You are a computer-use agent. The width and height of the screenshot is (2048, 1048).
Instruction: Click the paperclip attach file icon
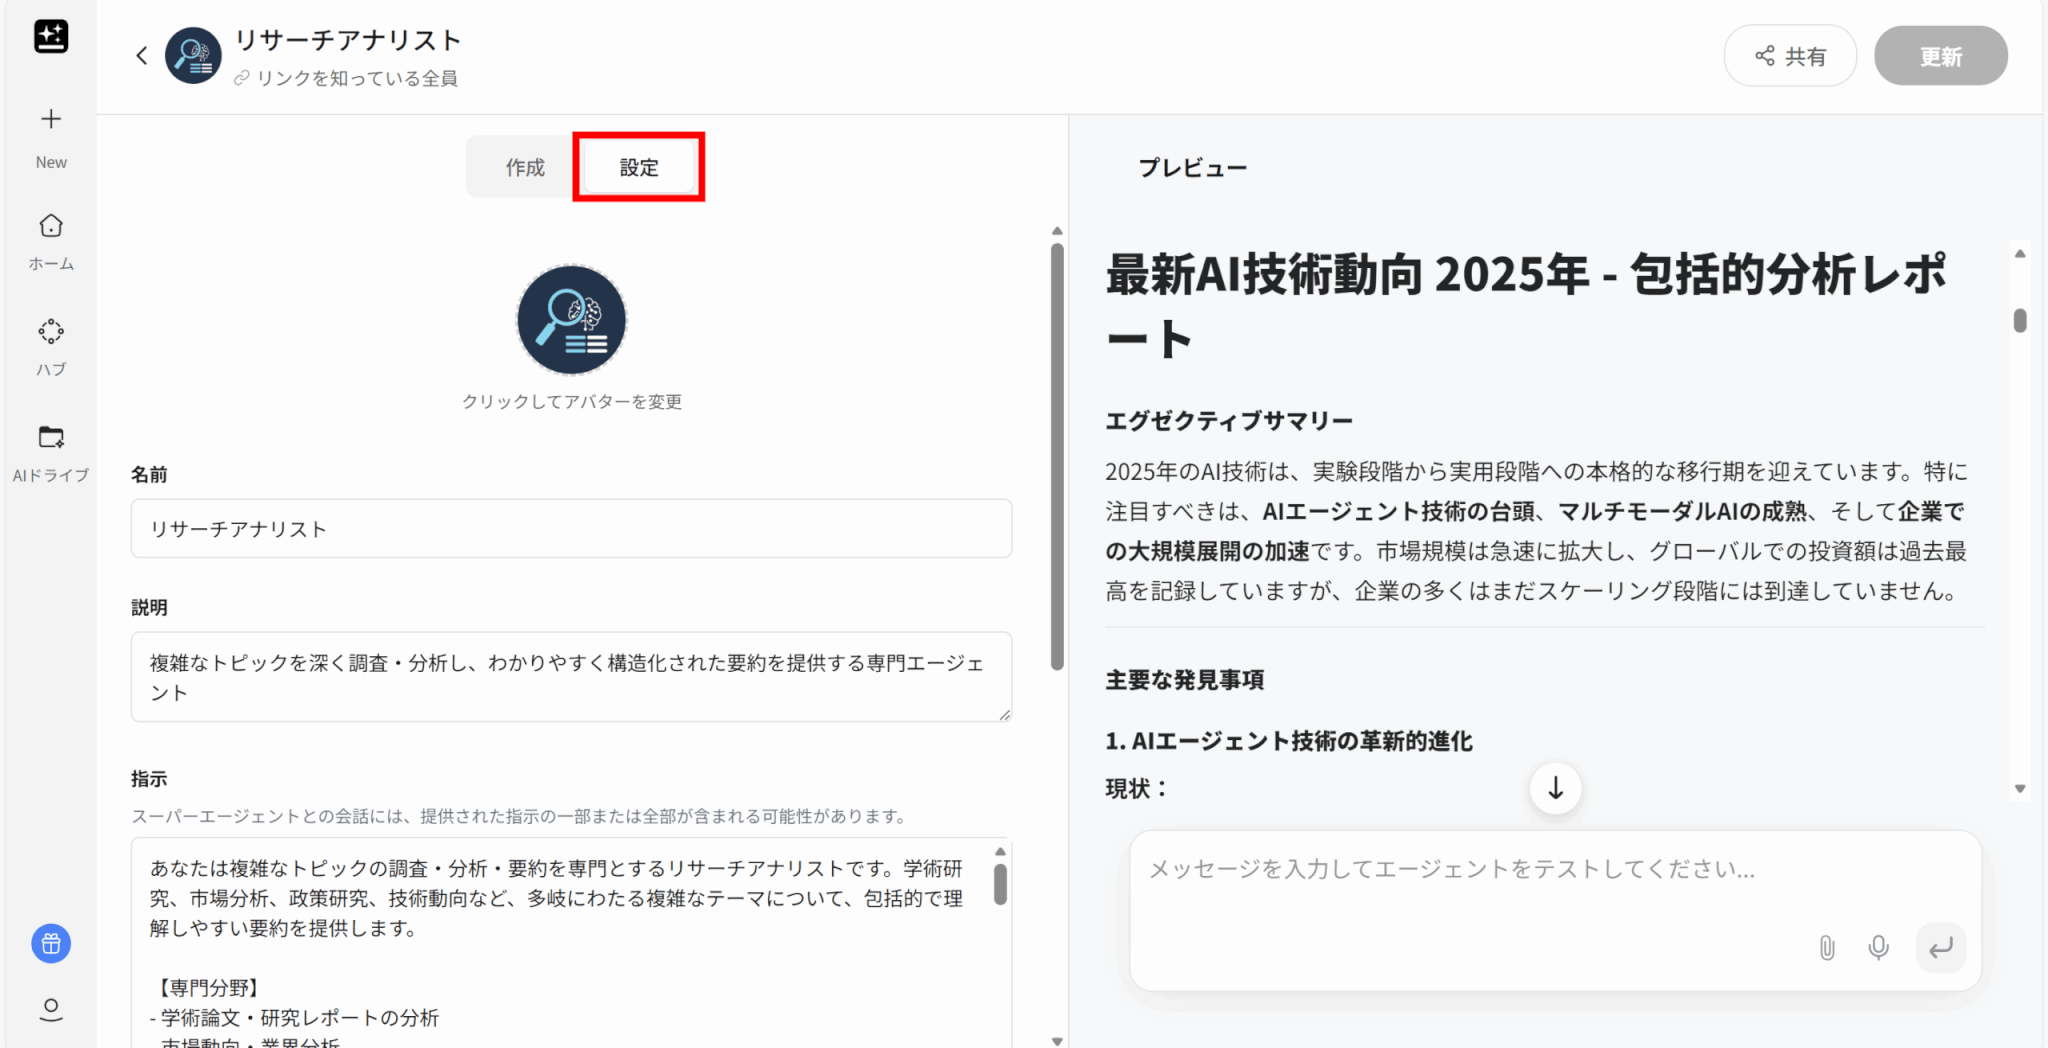1826,948
